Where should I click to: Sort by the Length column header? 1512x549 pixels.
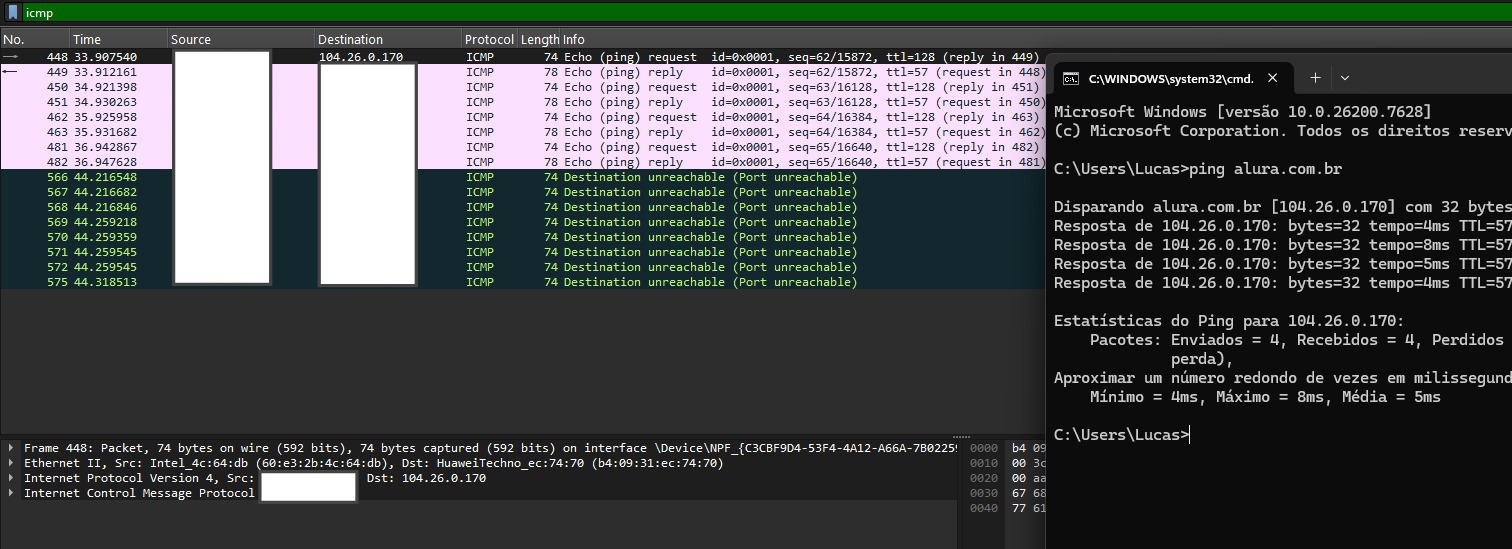(540, 40)
